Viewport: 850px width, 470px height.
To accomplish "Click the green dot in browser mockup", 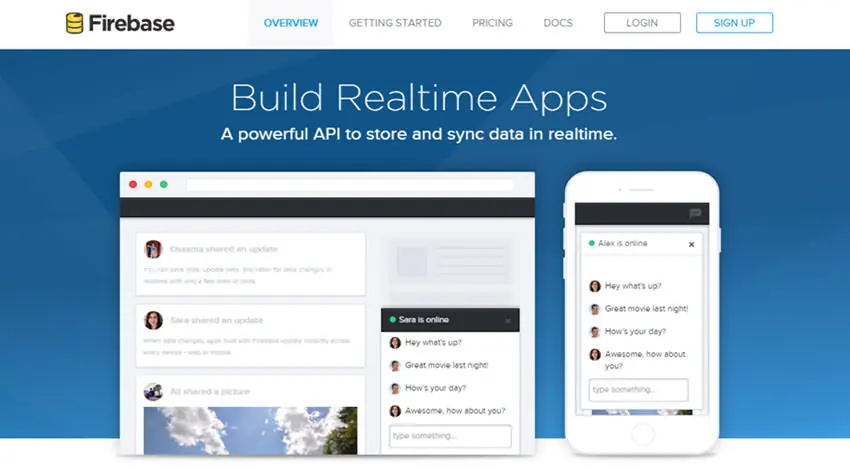I will pyautogui.click(x=164, y=184).
